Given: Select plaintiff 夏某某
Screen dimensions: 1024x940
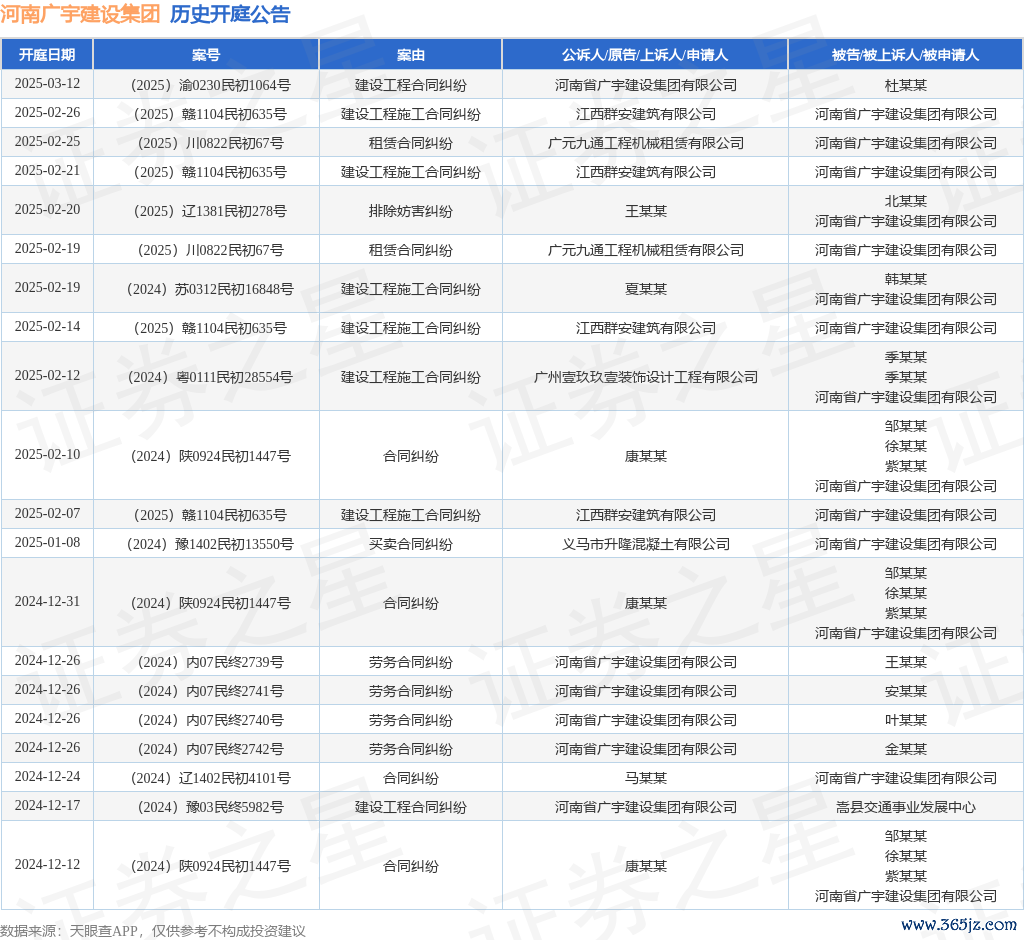Looking at the screenshot, I should coord(645,289).
